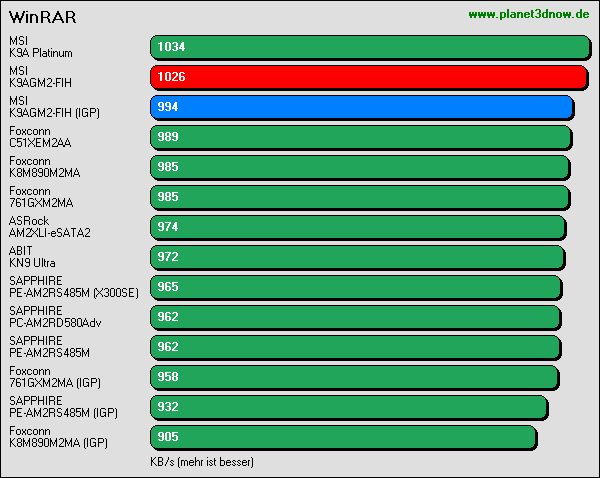Image resolution: width=600 pixels, height=478 pixels.
Task: Select the SAPPHIRE PC-AM2RD580Adv label
Action: 55,316
